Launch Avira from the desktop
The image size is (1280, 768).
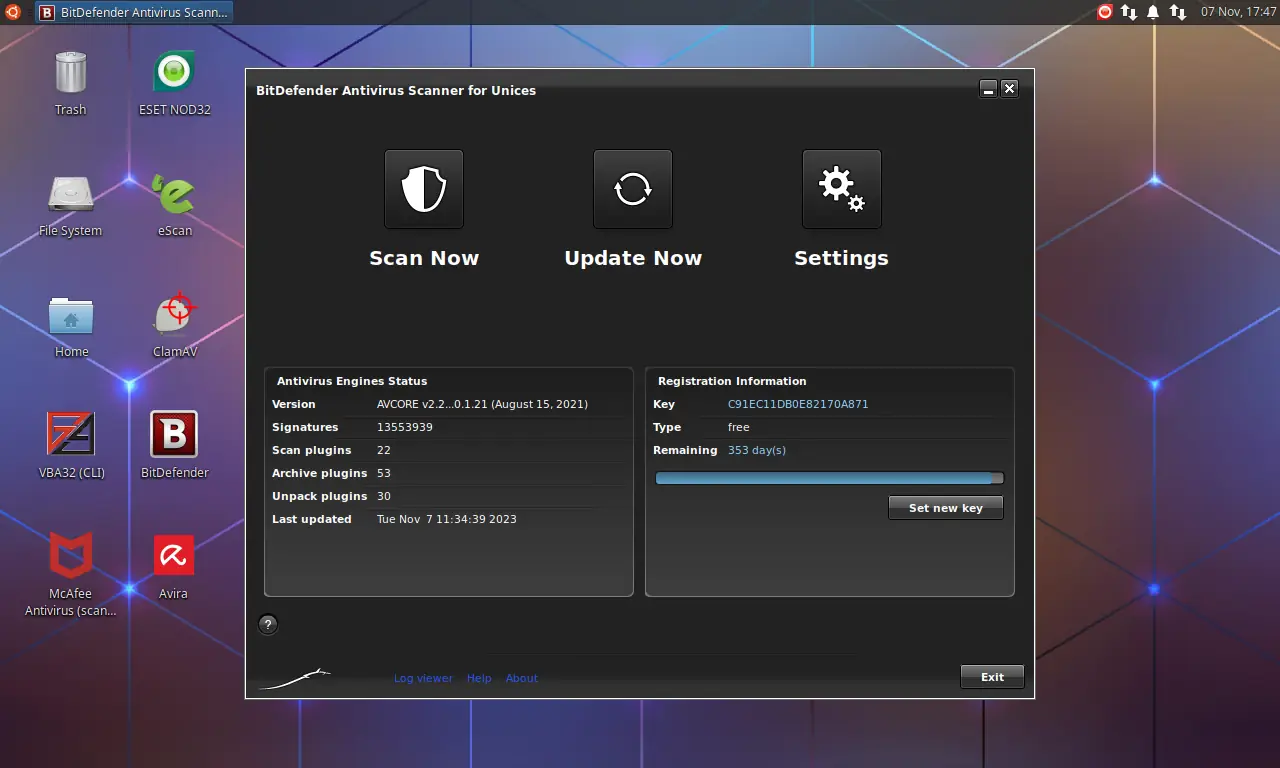pyautogui.click(x=174, y=555)
